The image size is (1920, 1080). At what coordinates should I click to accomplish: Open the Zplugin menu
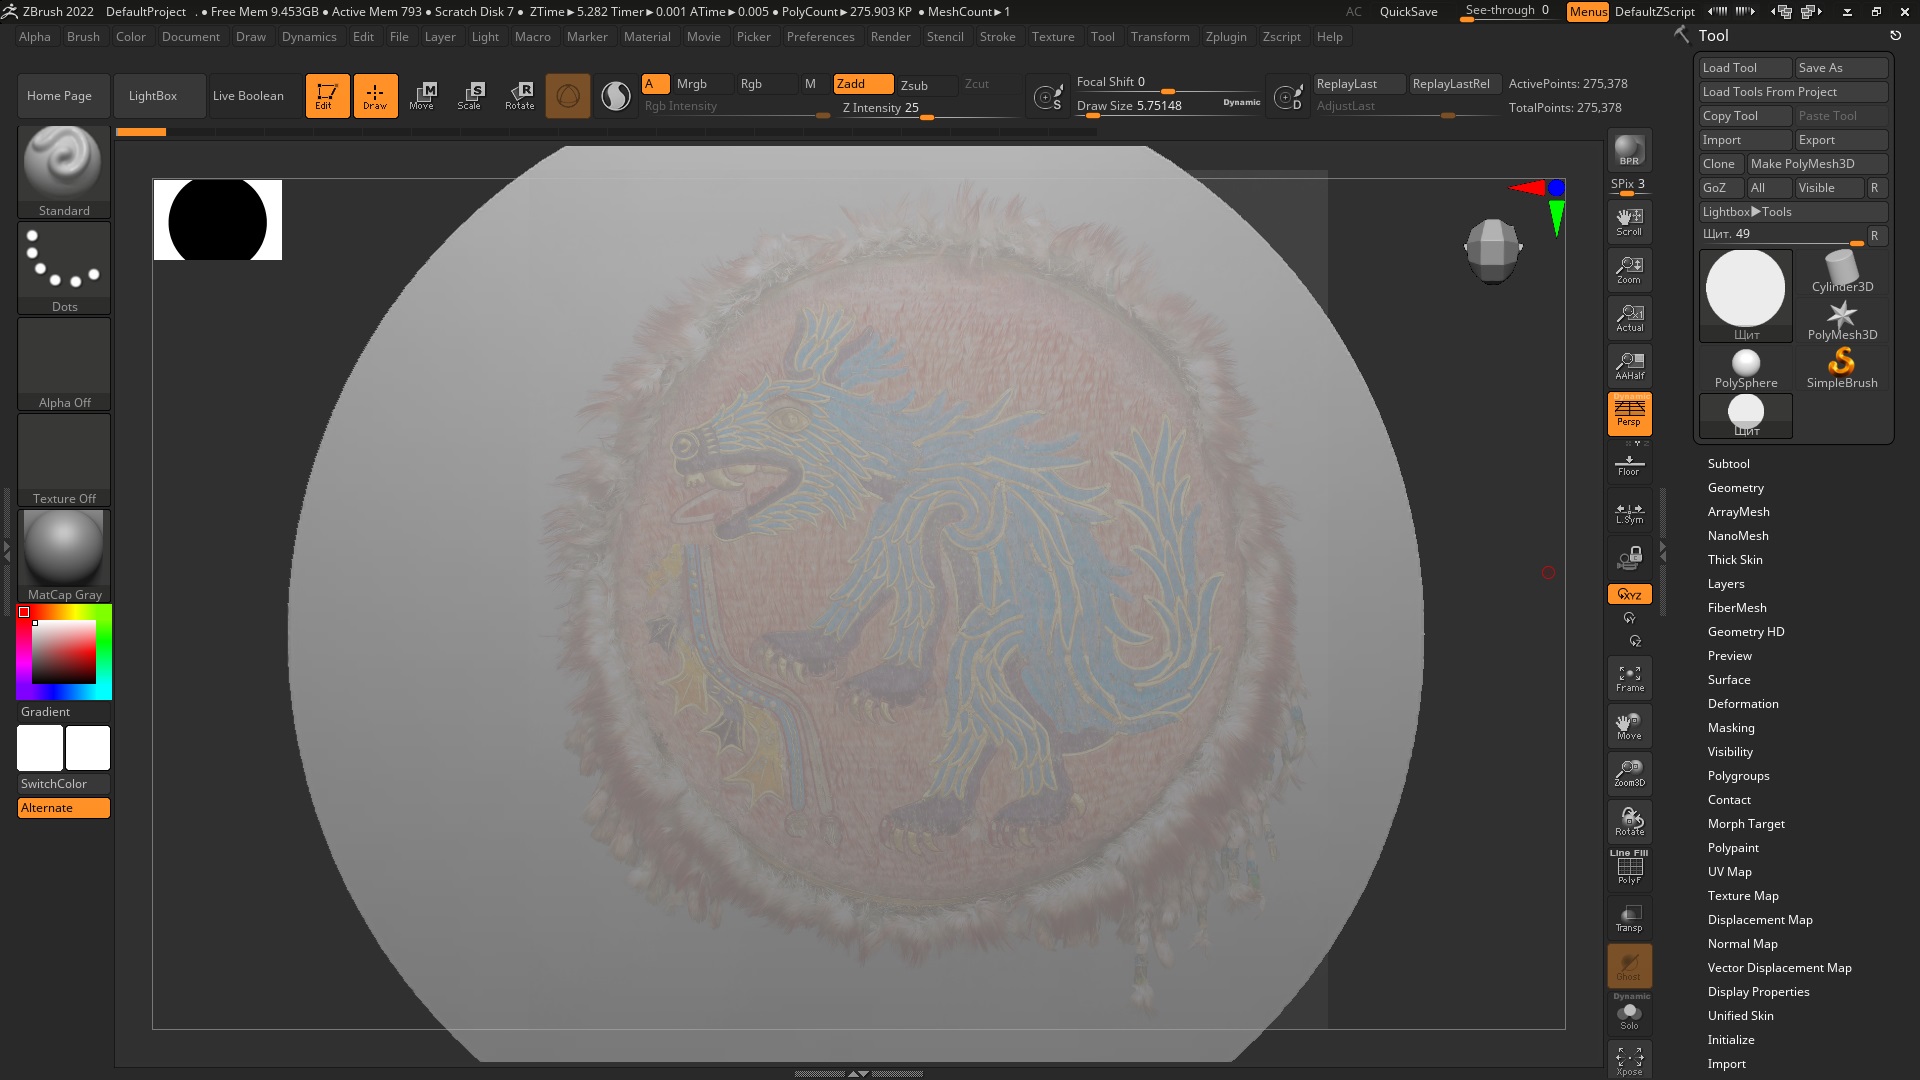pos(1226,37)
